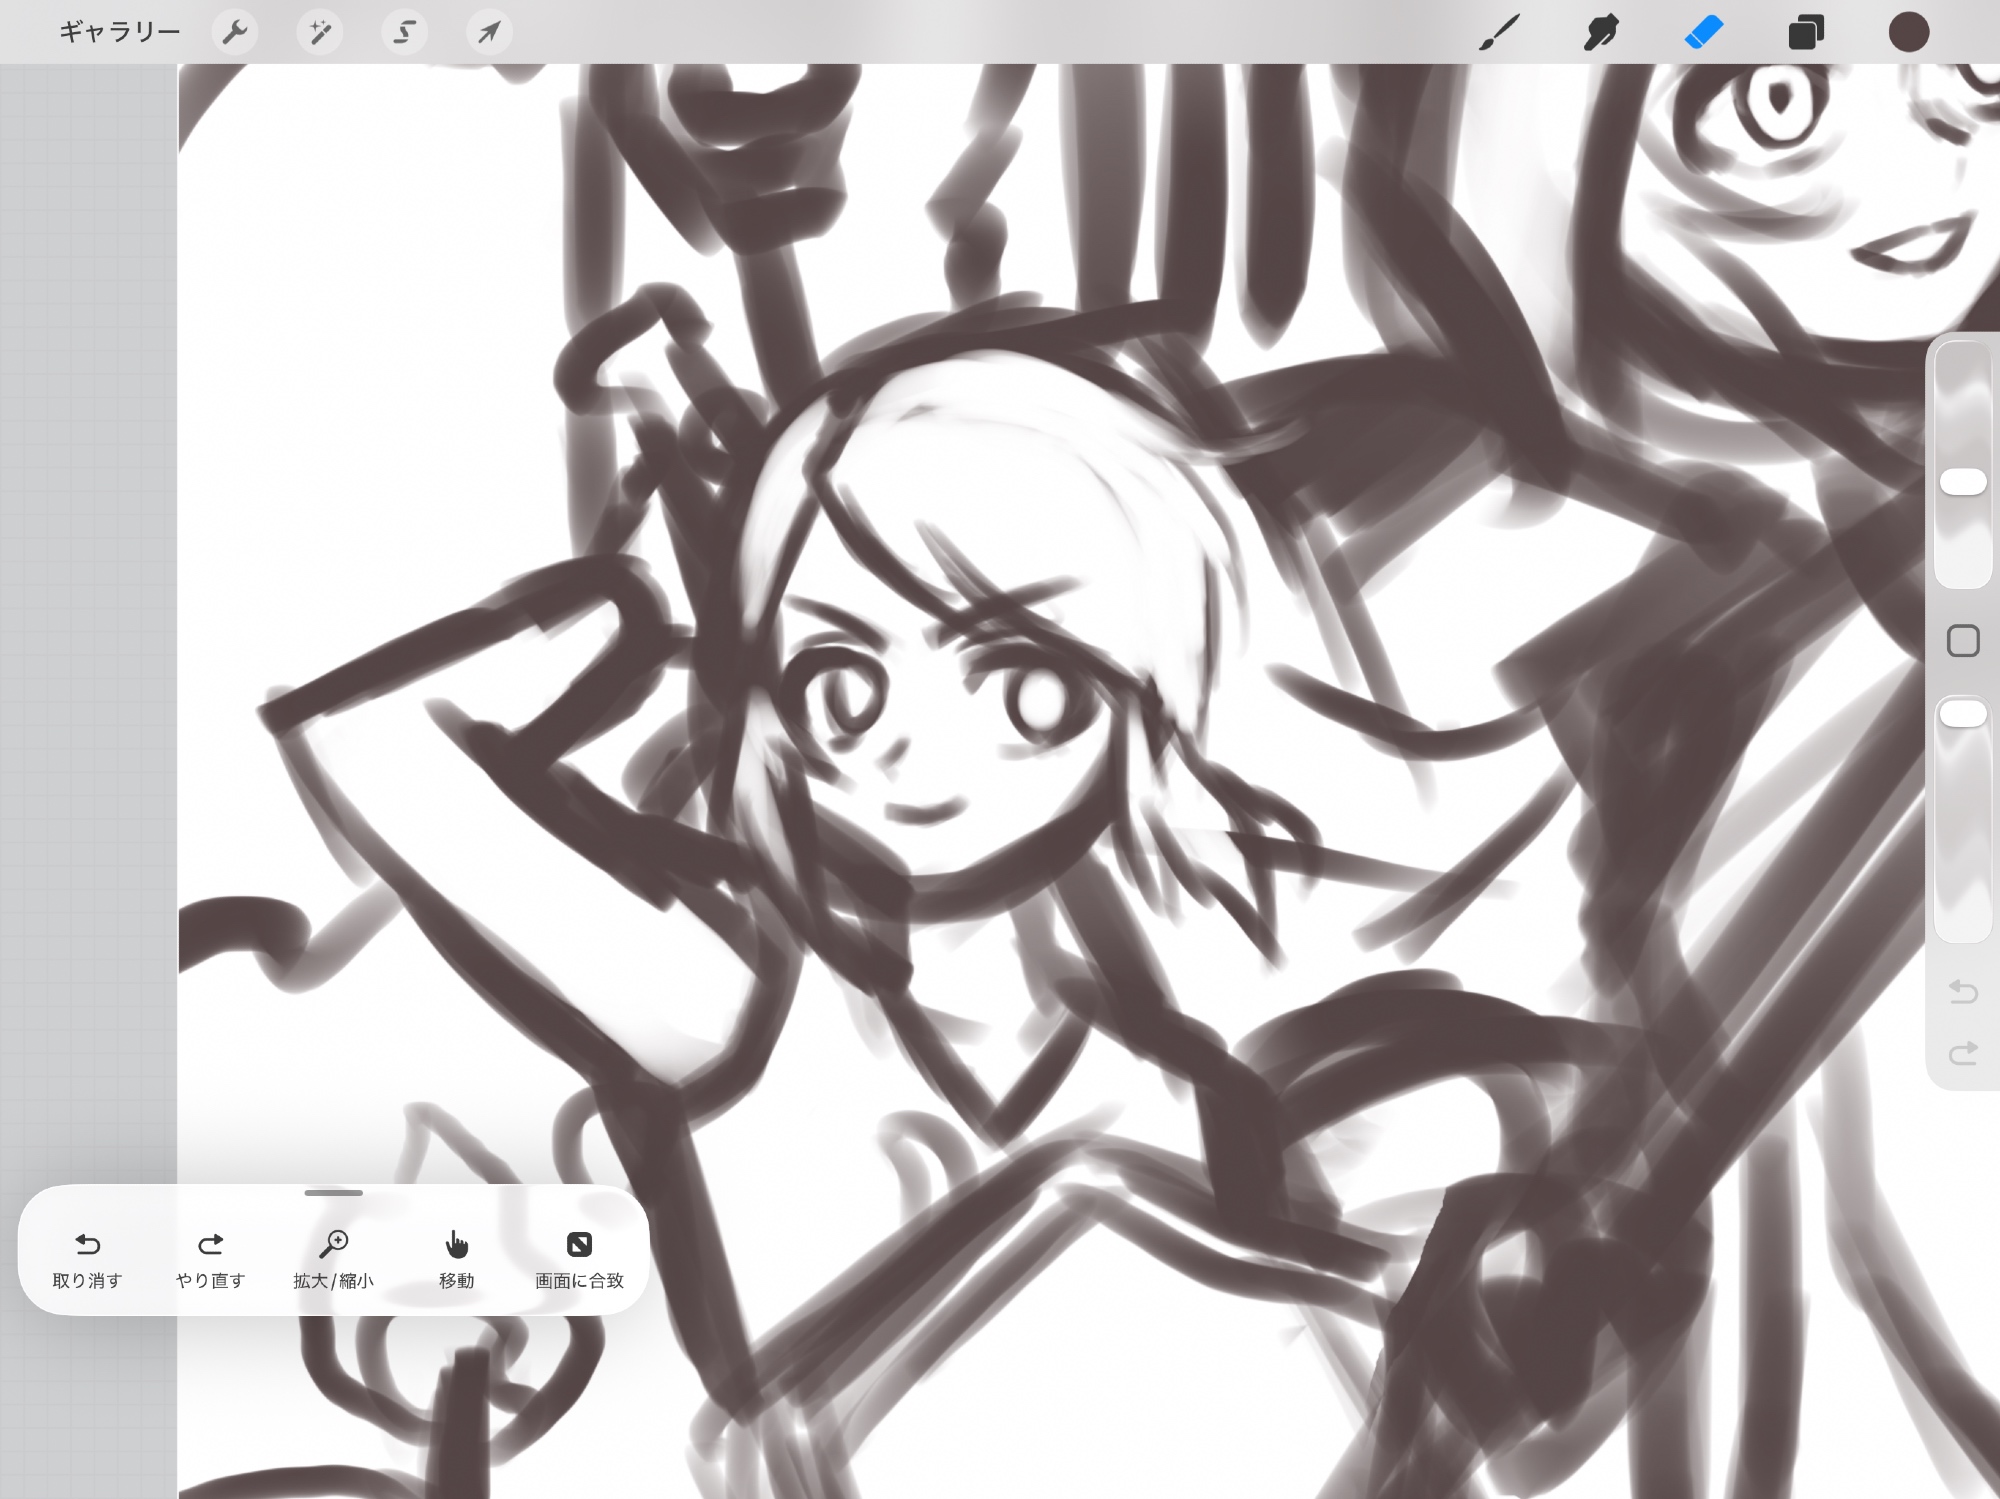
Task: Open the Gallery (ギャラリー) view
Action: (119, 33)
